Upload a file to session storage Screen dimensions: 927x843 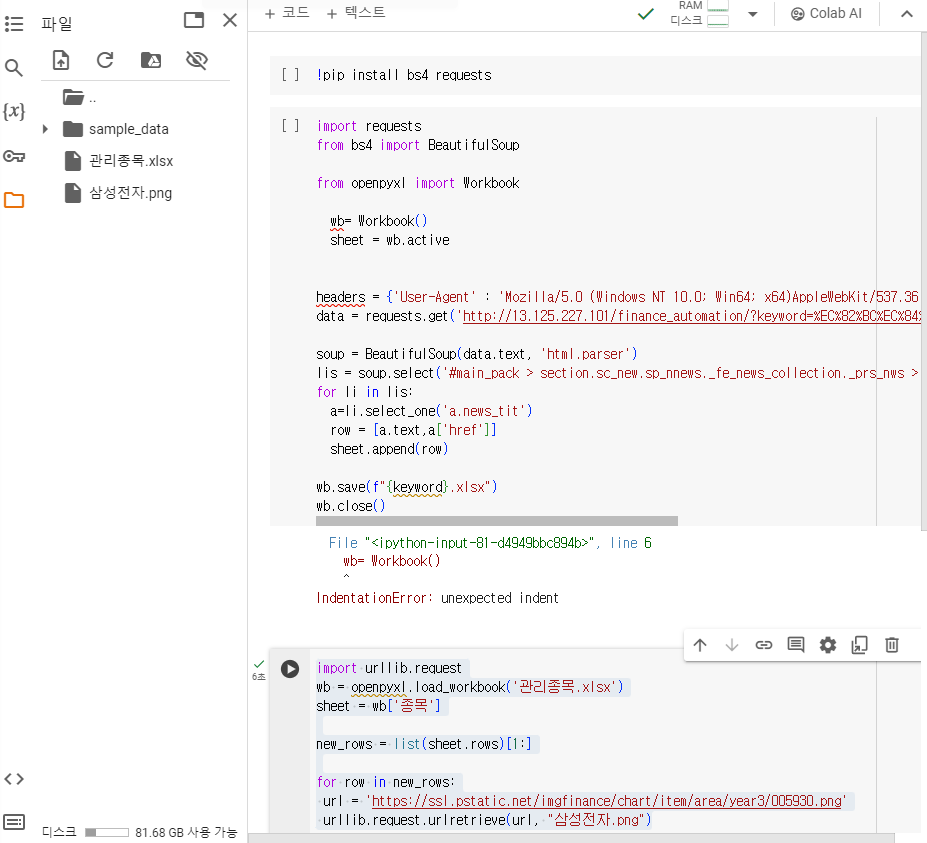[x=61, y=60]
